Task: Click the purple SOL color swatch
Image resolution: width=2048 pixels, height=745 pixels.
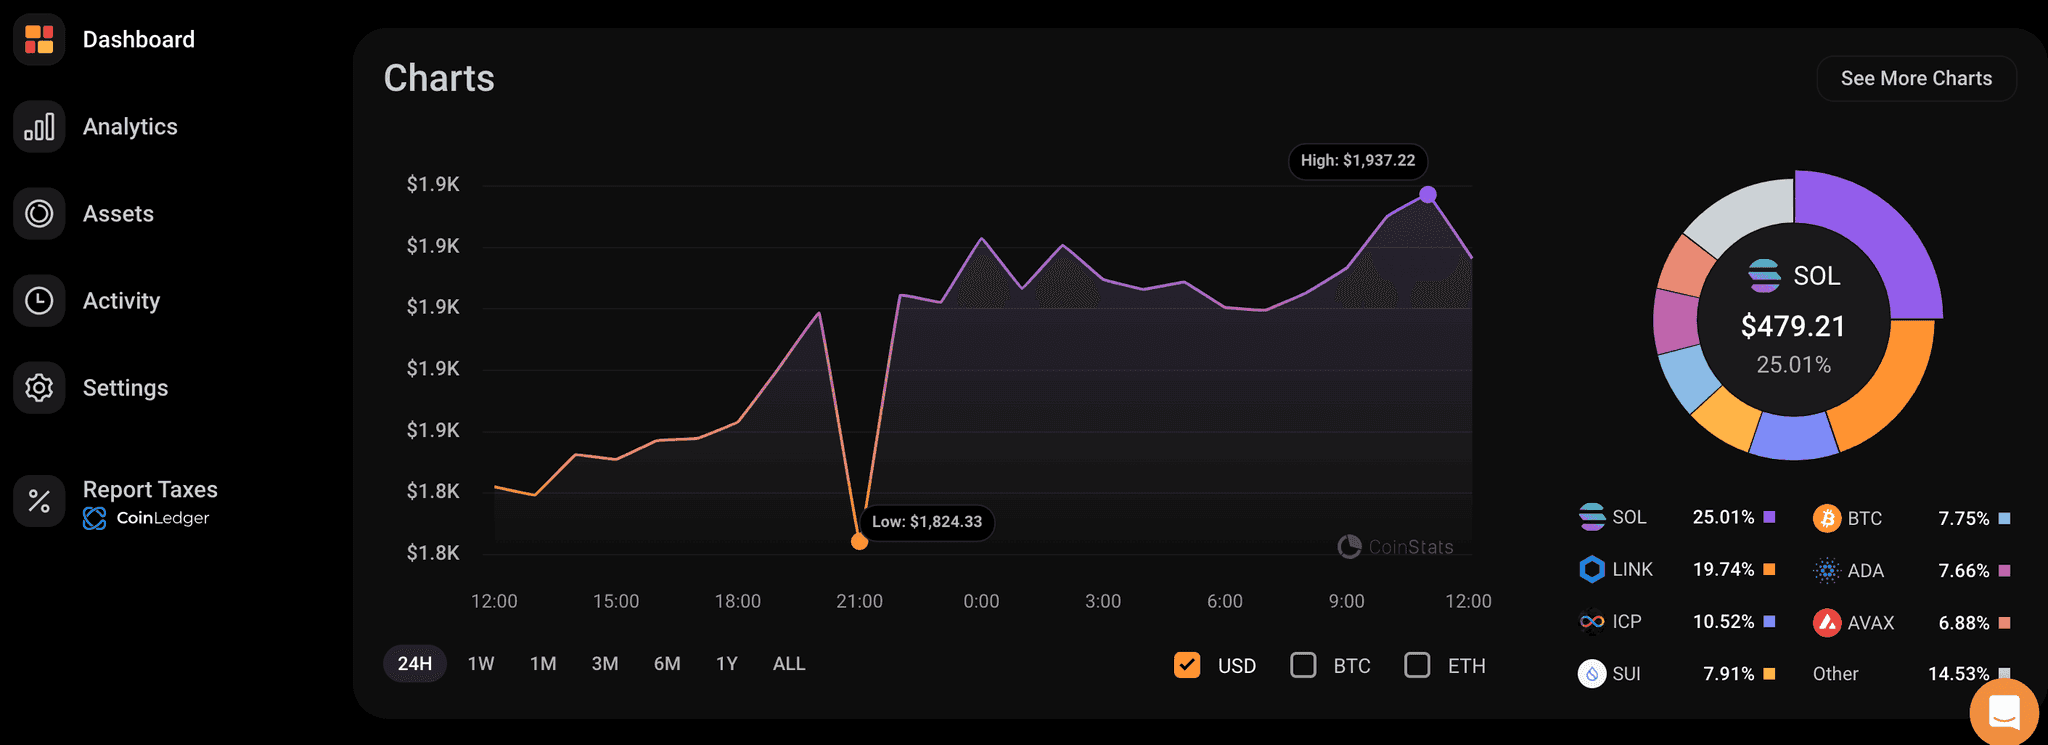Action: point(1769,517)
